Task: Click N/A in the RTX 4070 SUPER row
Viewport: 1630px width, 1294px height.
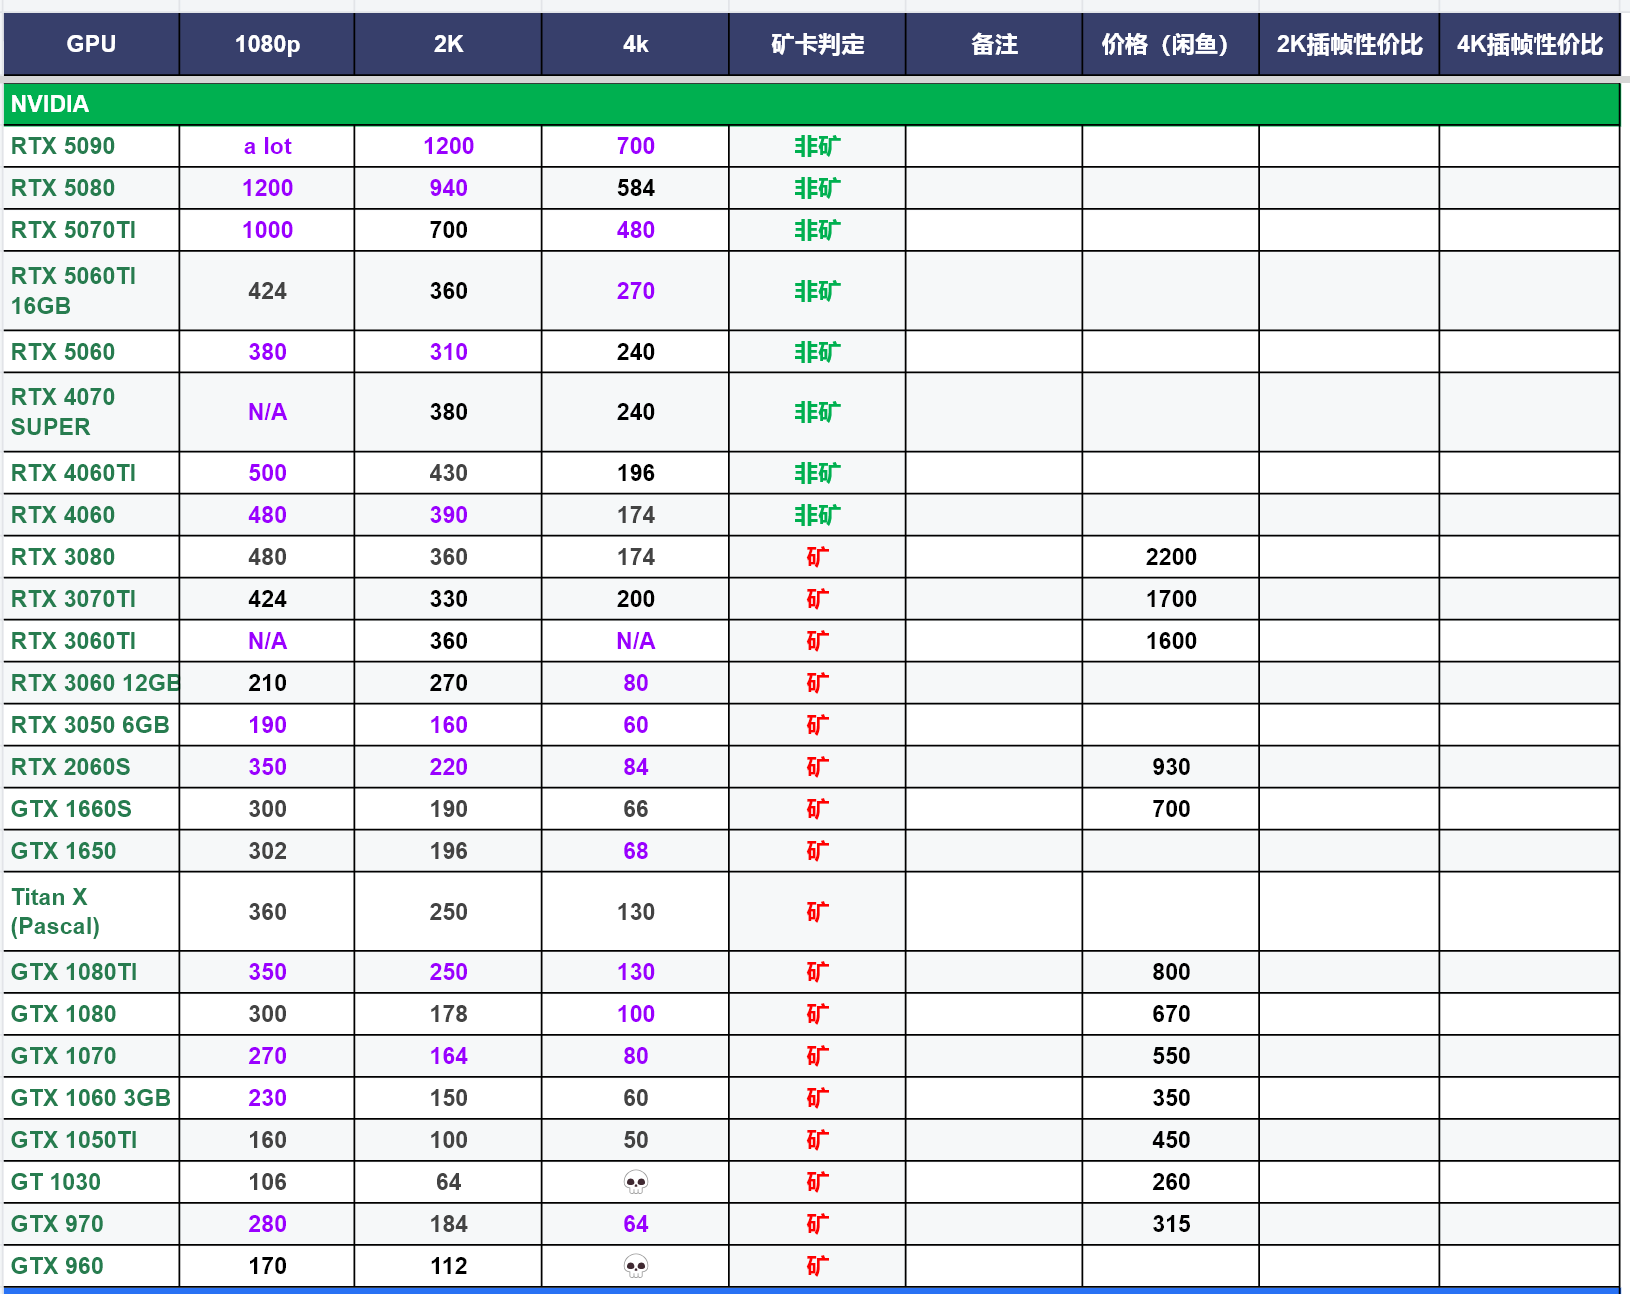Action: pyautogui.click(x=267, y=412)
